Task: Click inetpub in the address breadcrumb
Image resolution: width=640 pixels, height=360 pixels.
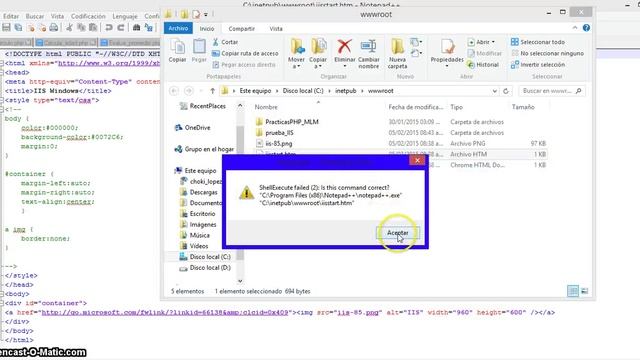Action: [345, 91]
